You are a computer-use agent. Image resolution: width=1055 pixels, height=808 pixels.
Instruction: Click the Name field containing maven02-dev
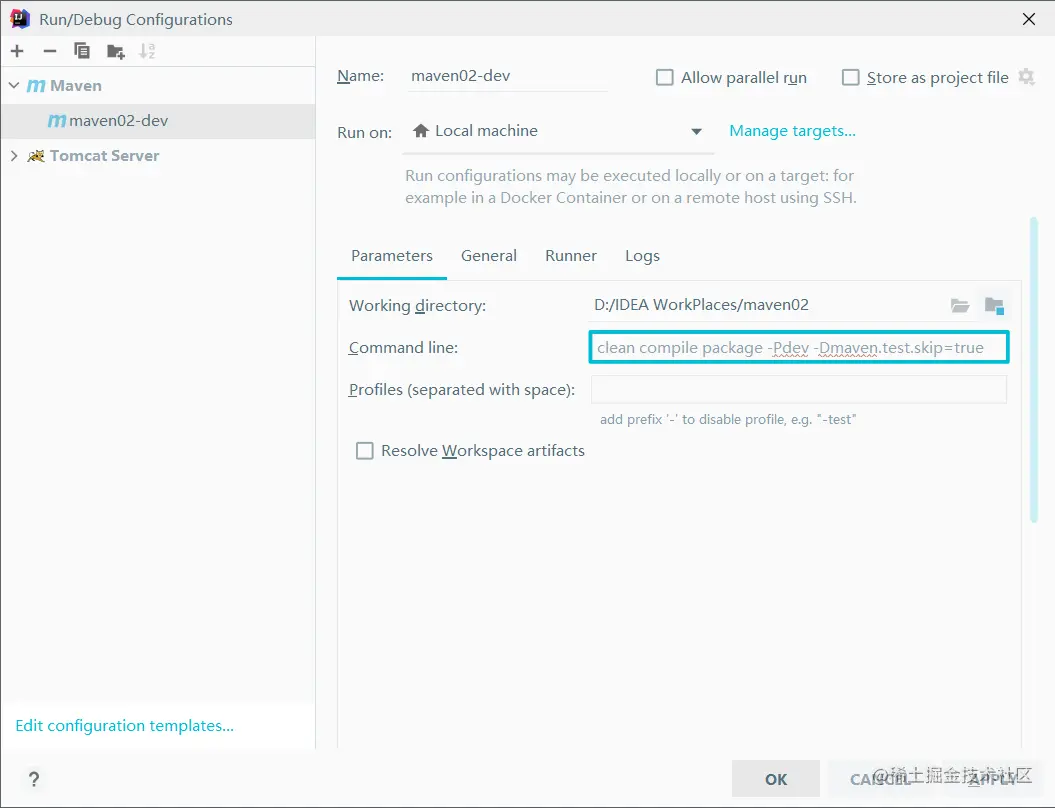(507, 76)
